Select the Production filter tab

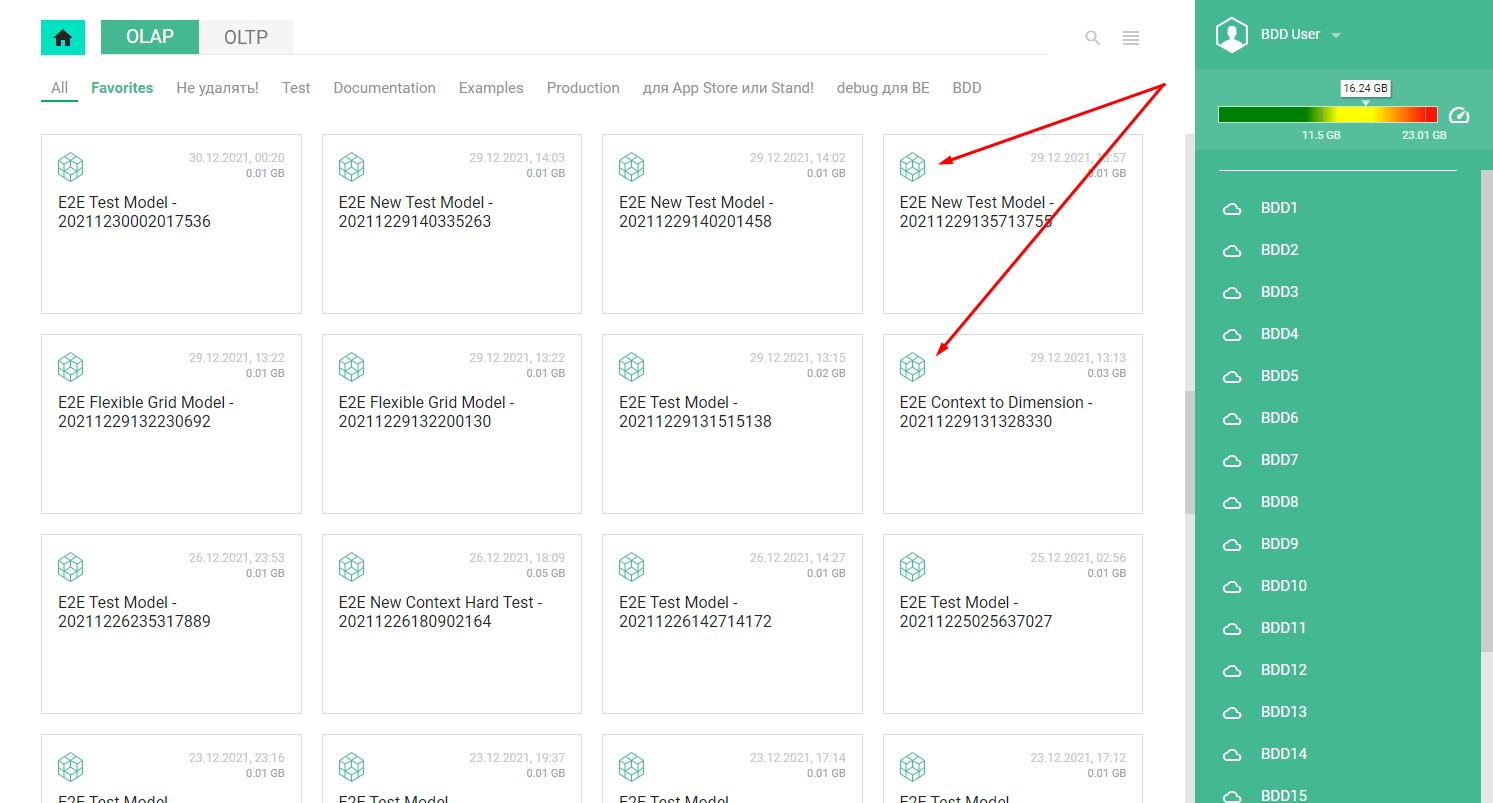tap(583, 88)
